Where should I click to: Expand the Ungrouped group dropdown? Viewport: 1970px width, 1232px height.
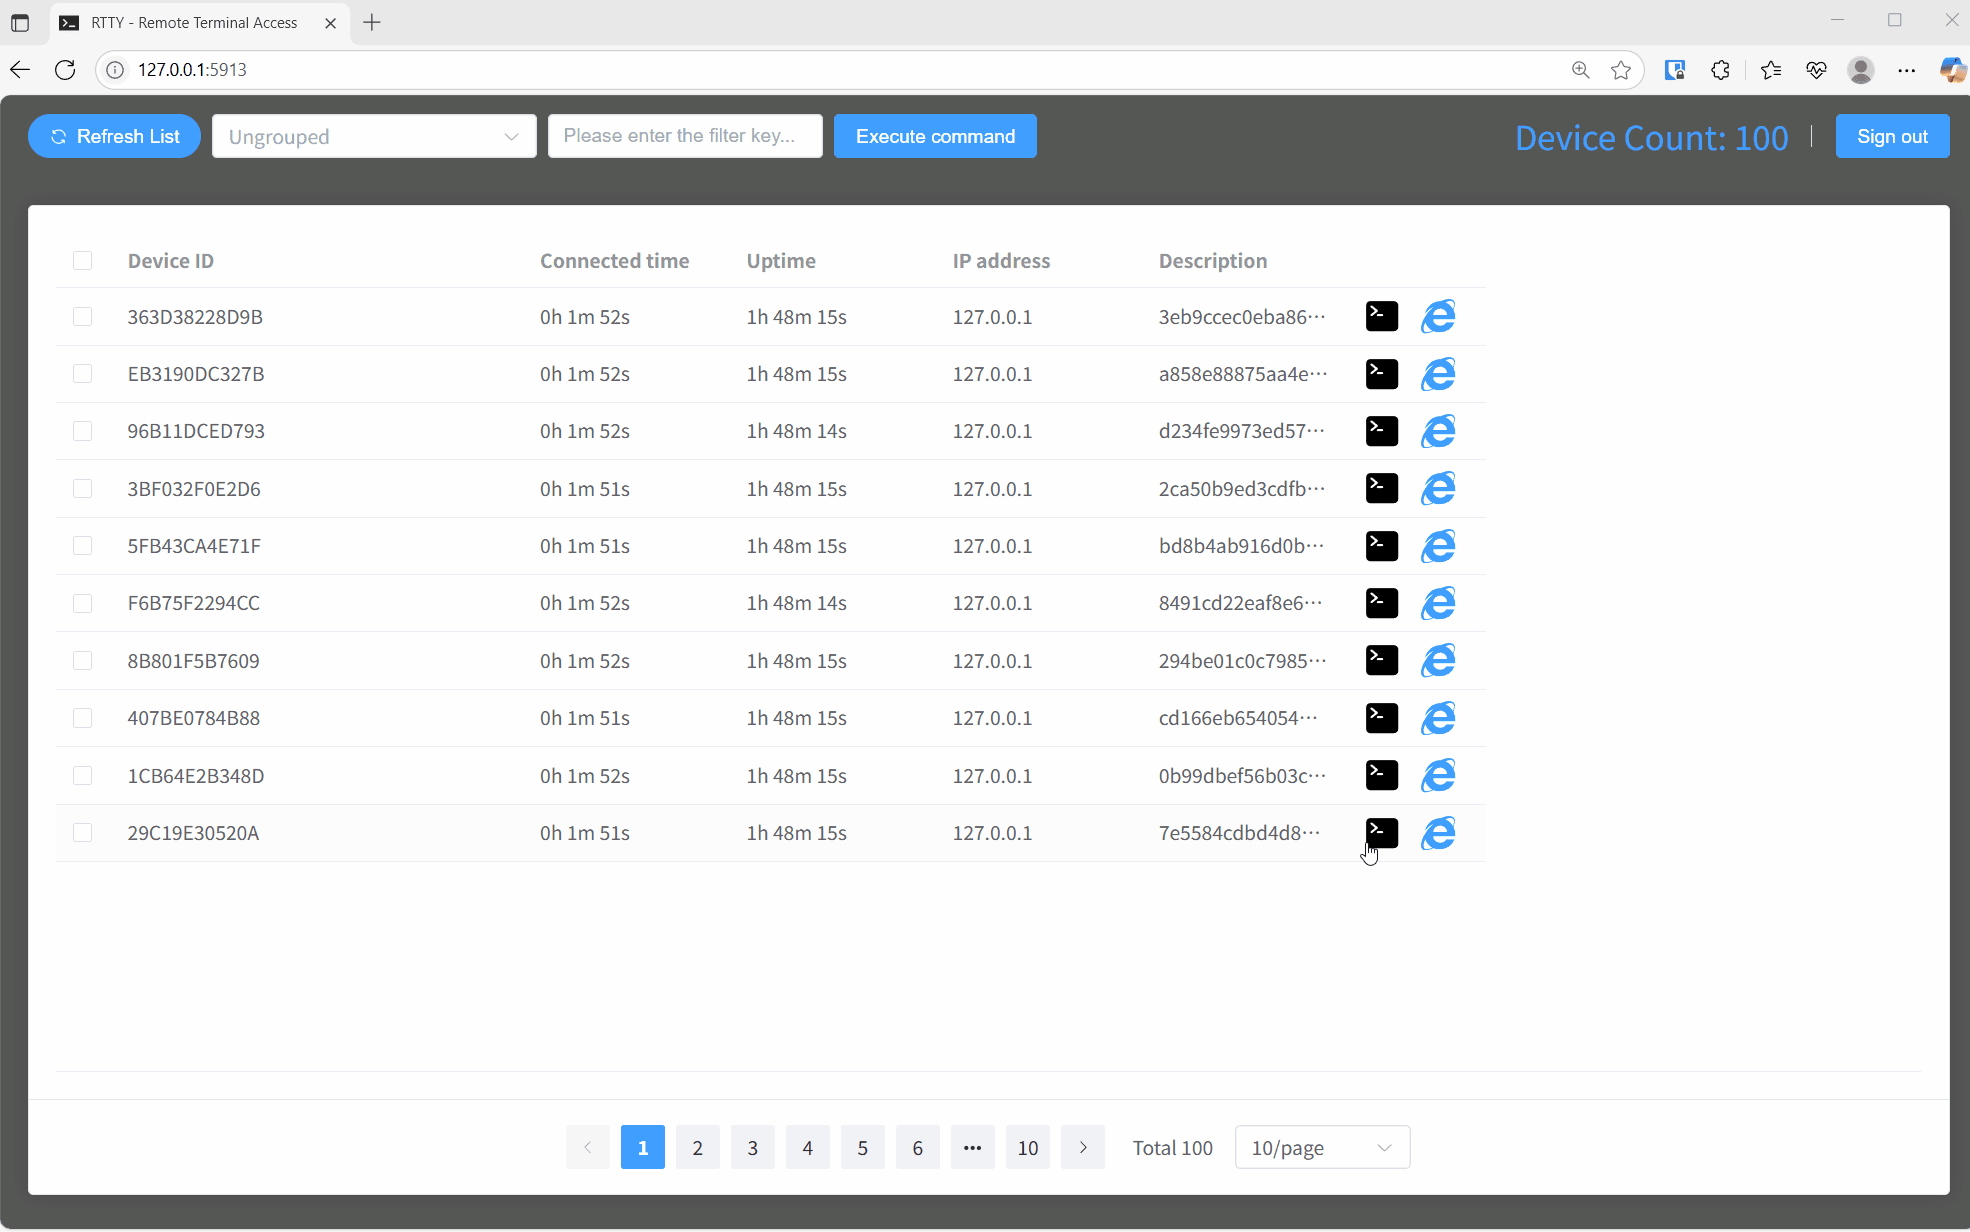(374, 137)
